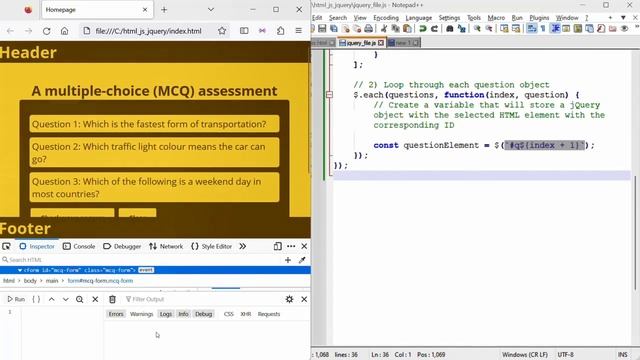This screenshot has width=640, height=360.
Task: Click Question 3 weekend day box
Action: coord(154,187)
